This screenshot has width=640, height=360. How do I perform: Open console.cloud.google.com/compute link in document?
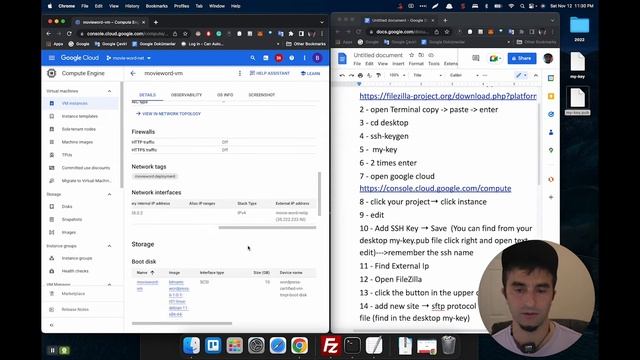435,188
